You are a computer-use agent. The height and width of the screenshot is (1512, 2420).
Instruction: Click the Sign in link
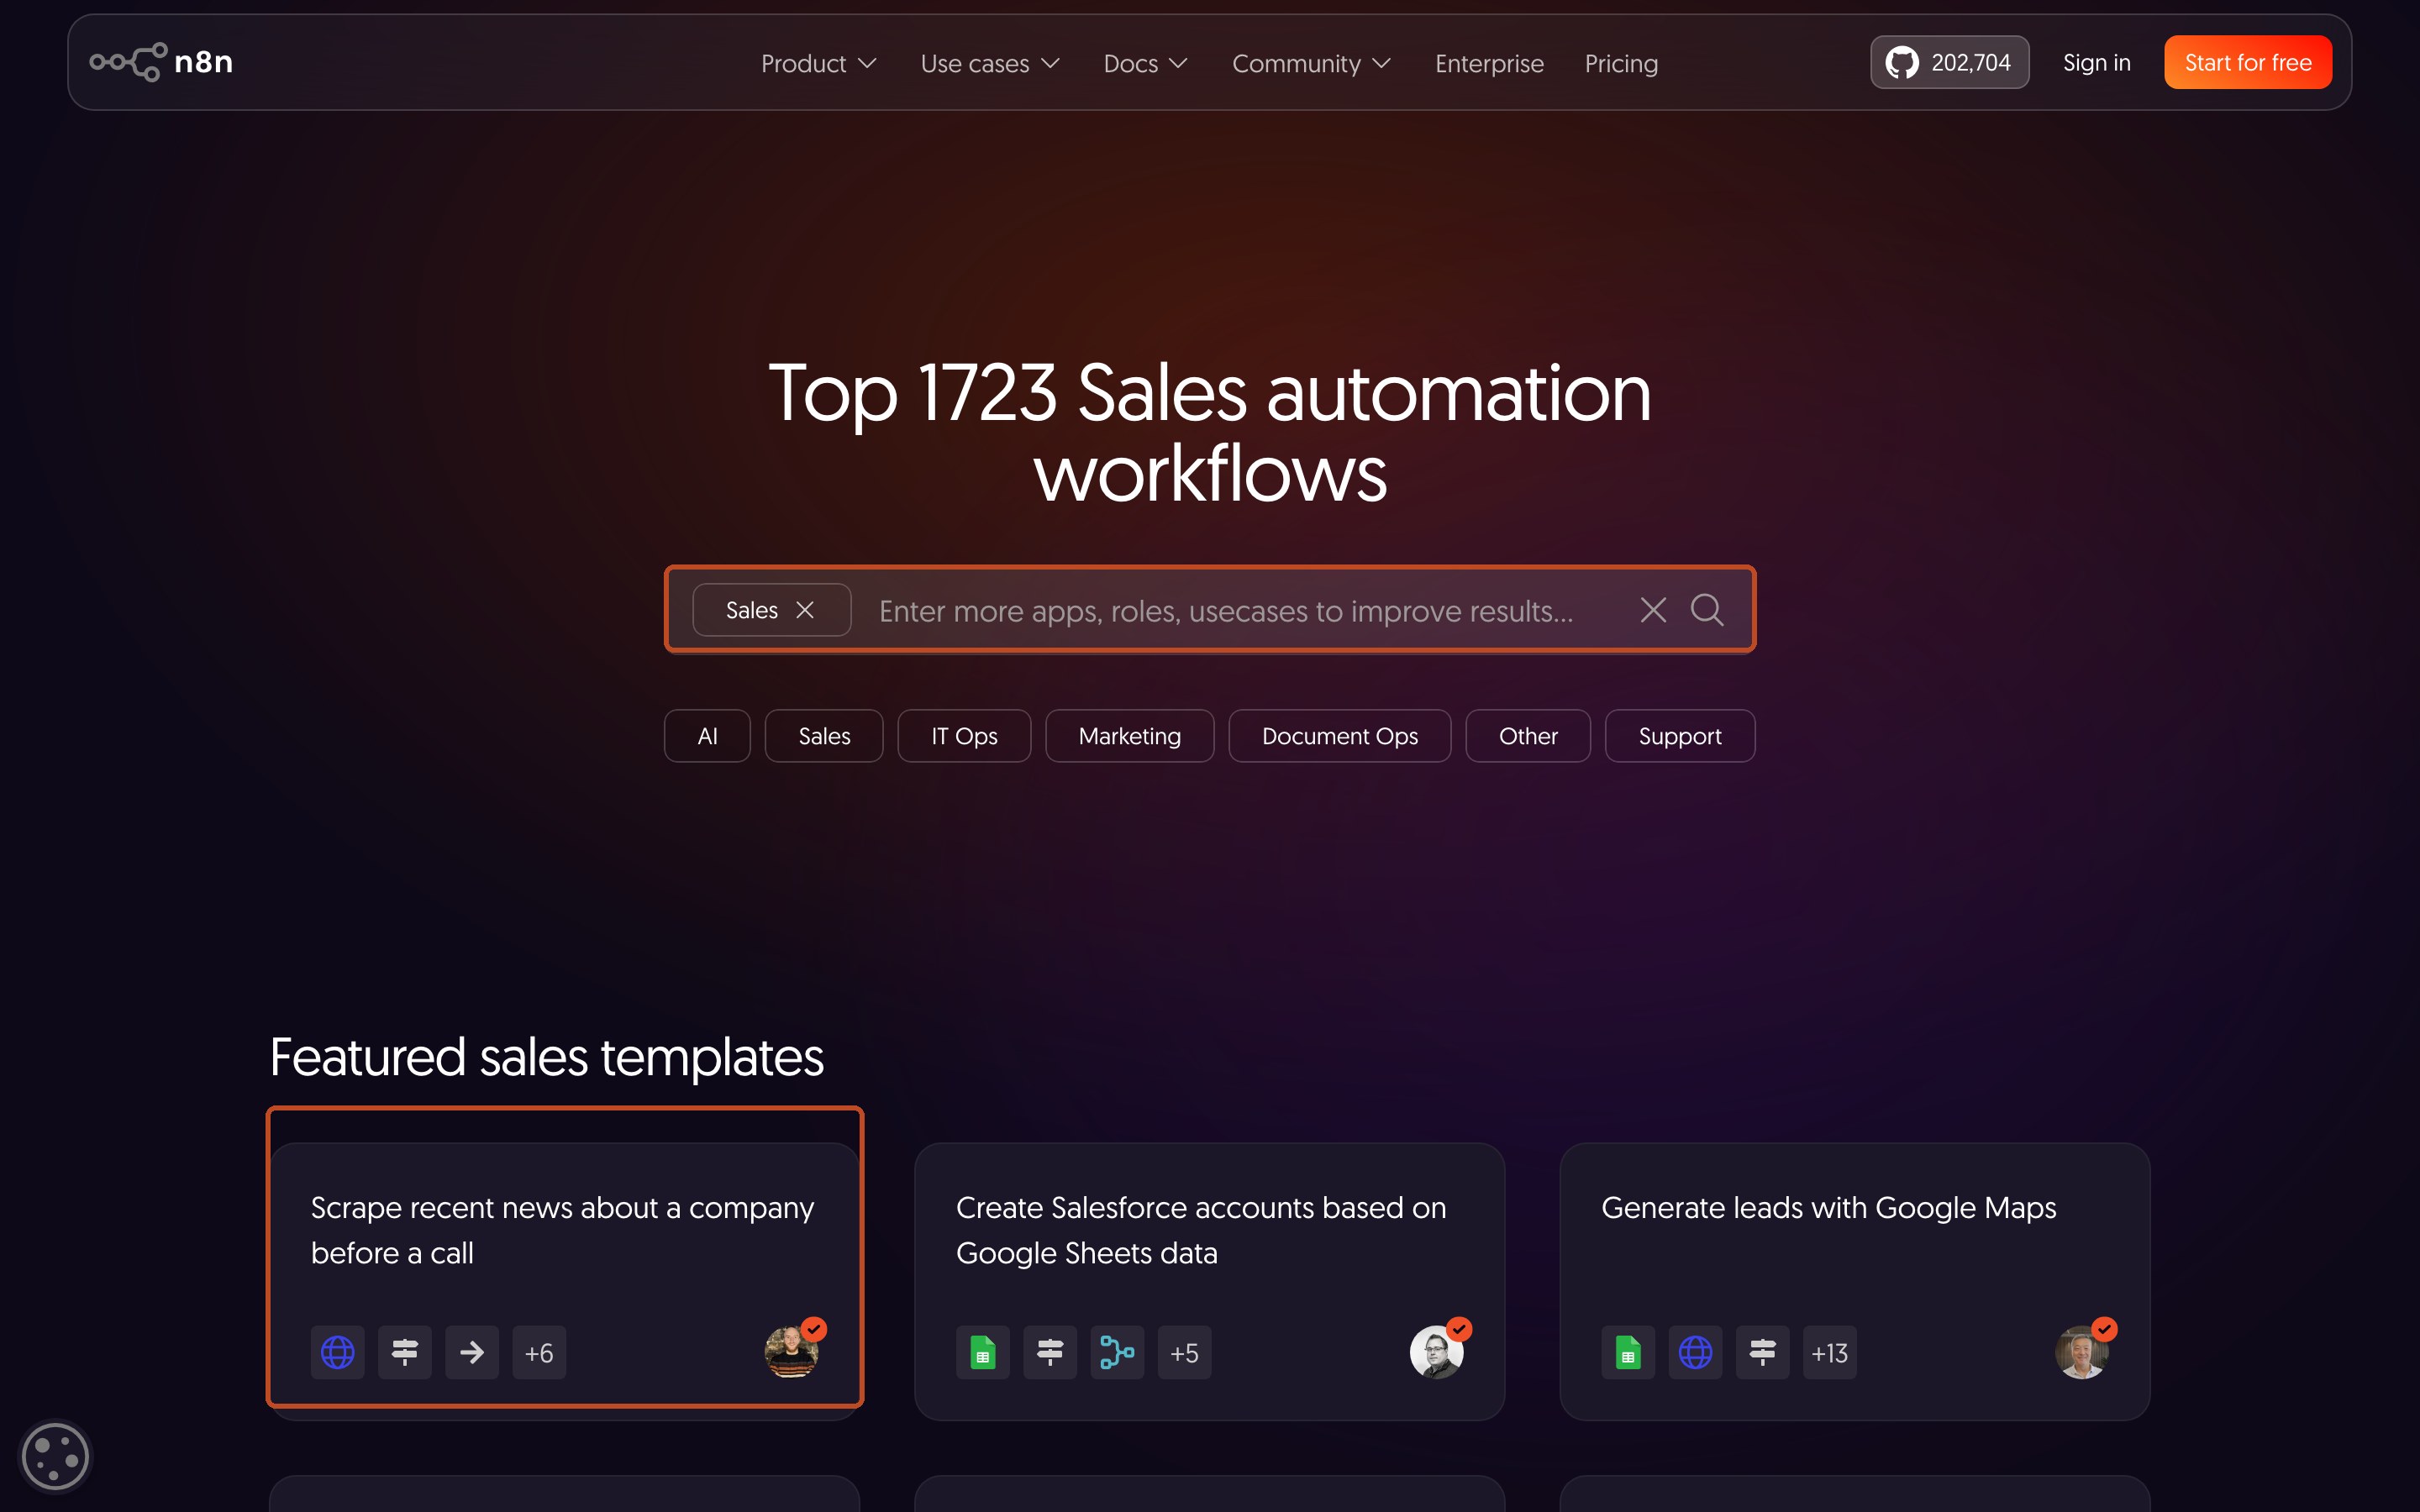tap(2097, 62)
